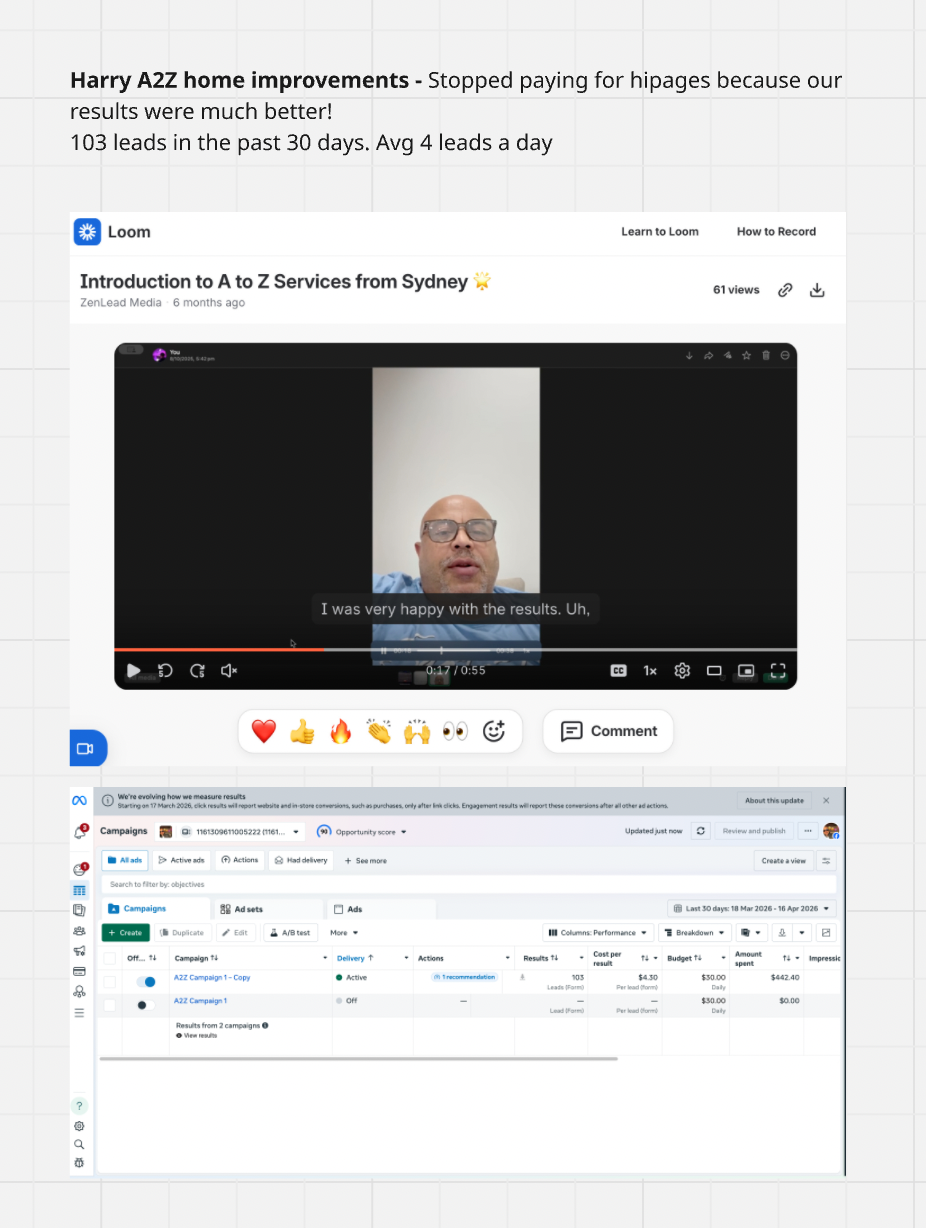Switch to theater mode view

coord(714,671)
